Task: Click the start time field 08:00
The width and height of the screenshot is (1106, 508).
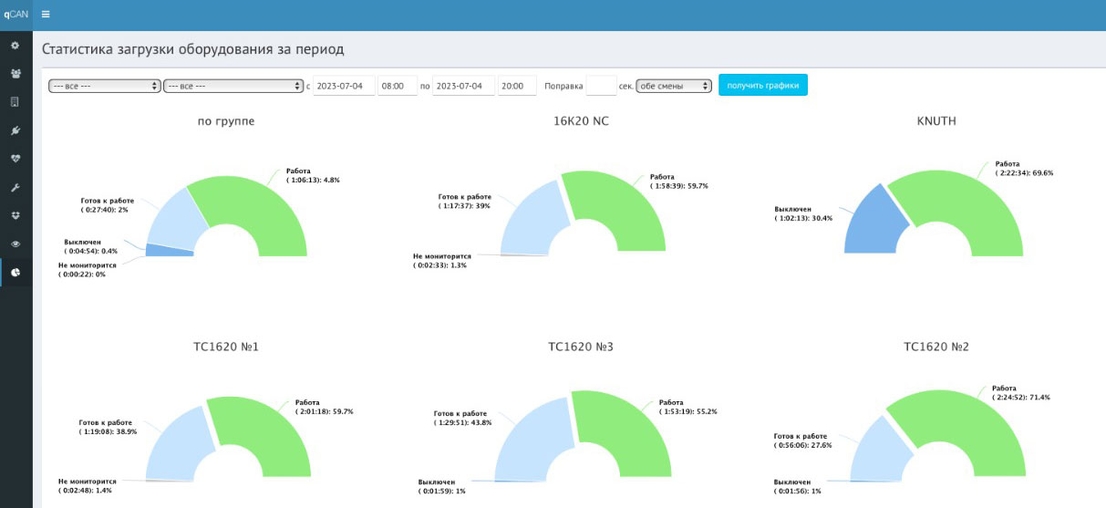Action: coord(398,85)
